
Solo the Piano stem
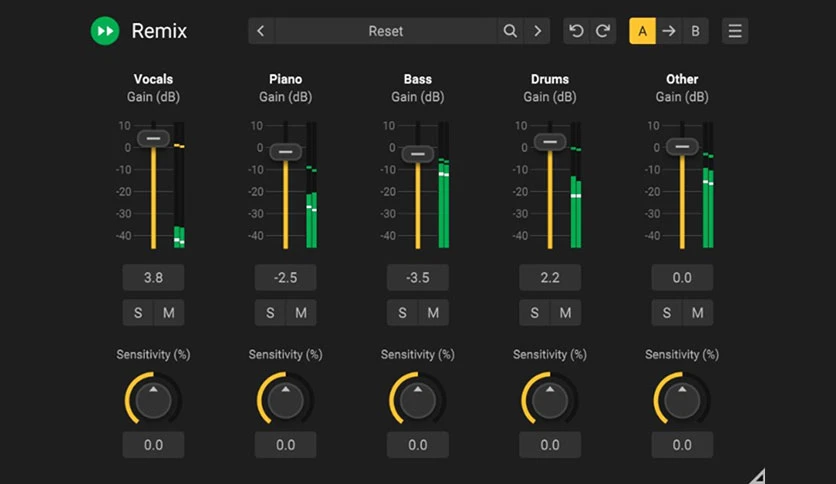pyautogui.click(x=270, y=313)
